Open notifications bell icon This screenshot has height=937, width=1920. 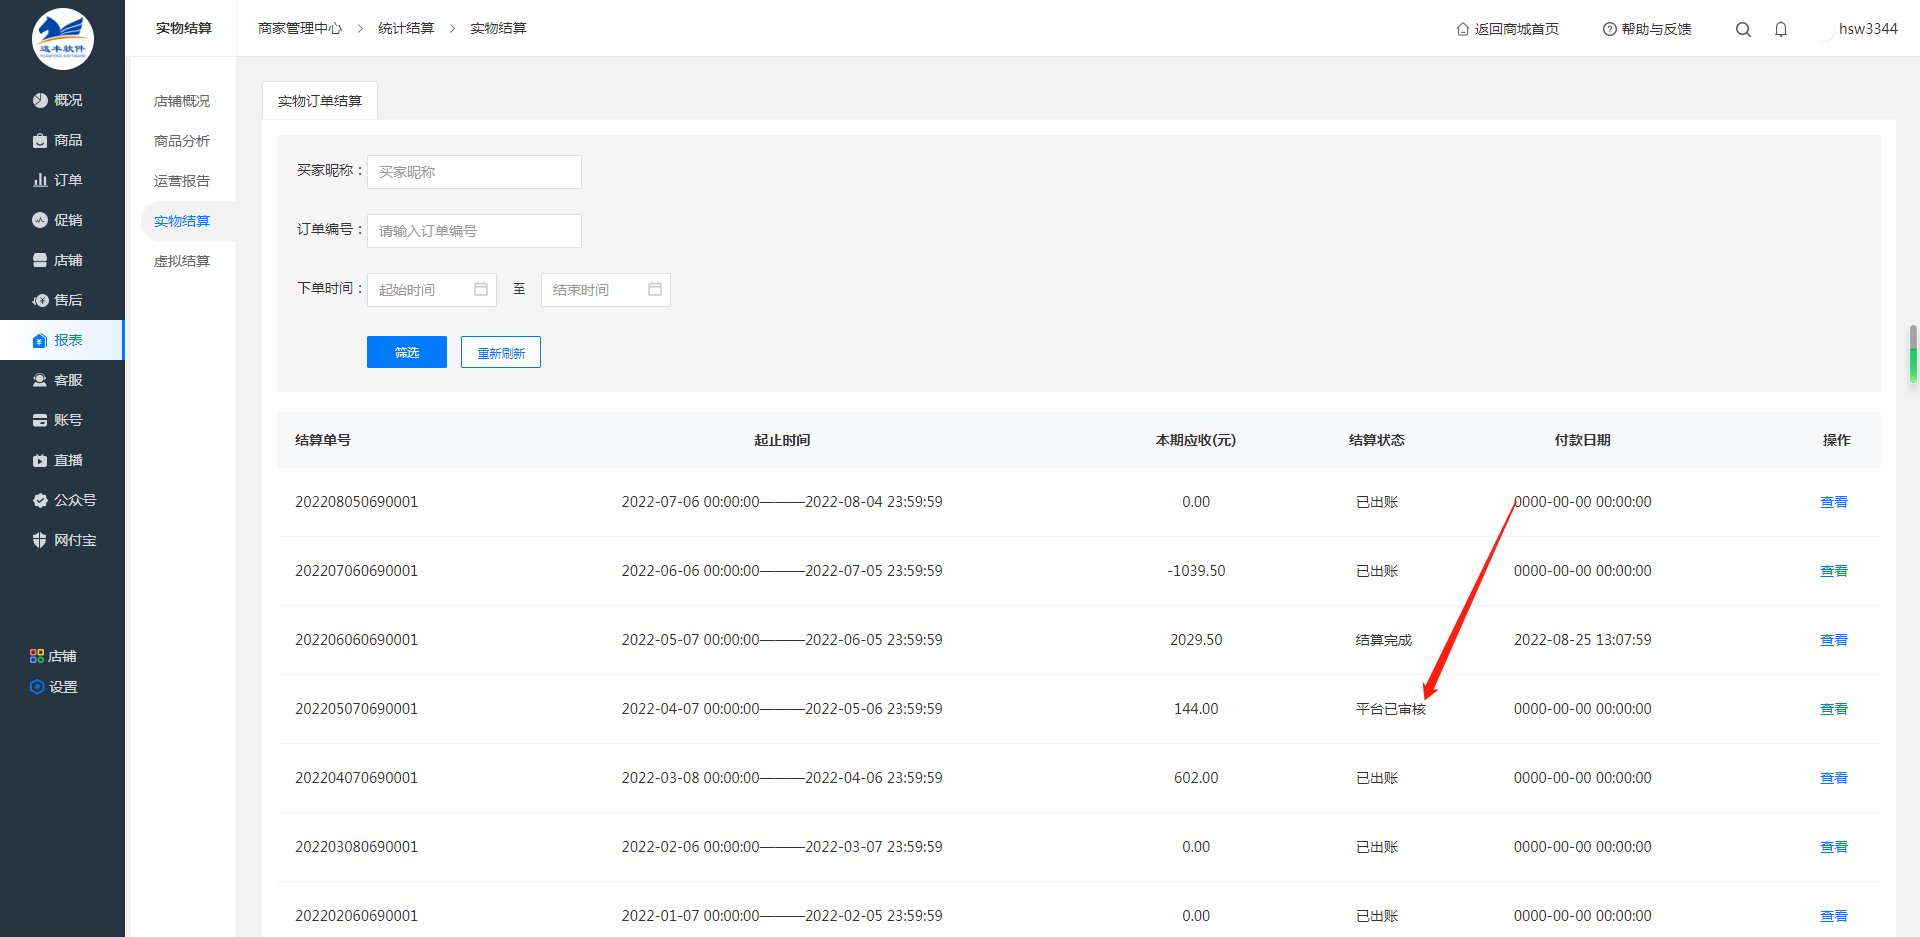(x=1781, y=29)
